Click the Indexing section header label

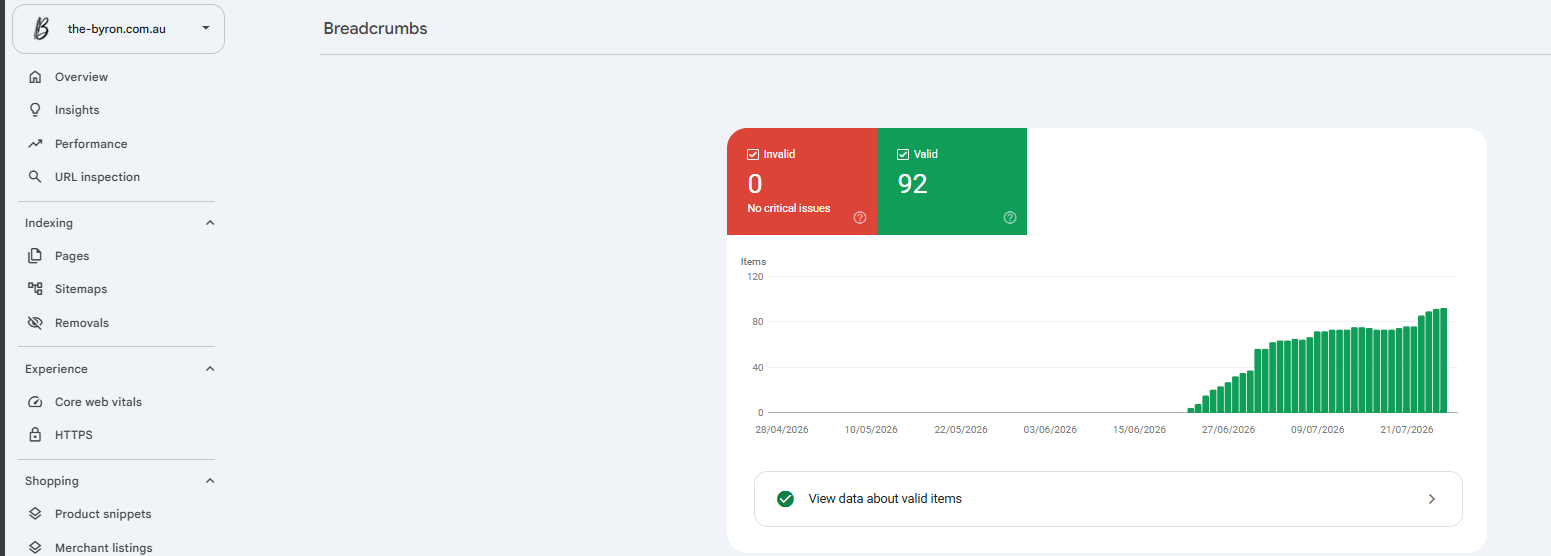click(49, 223)
